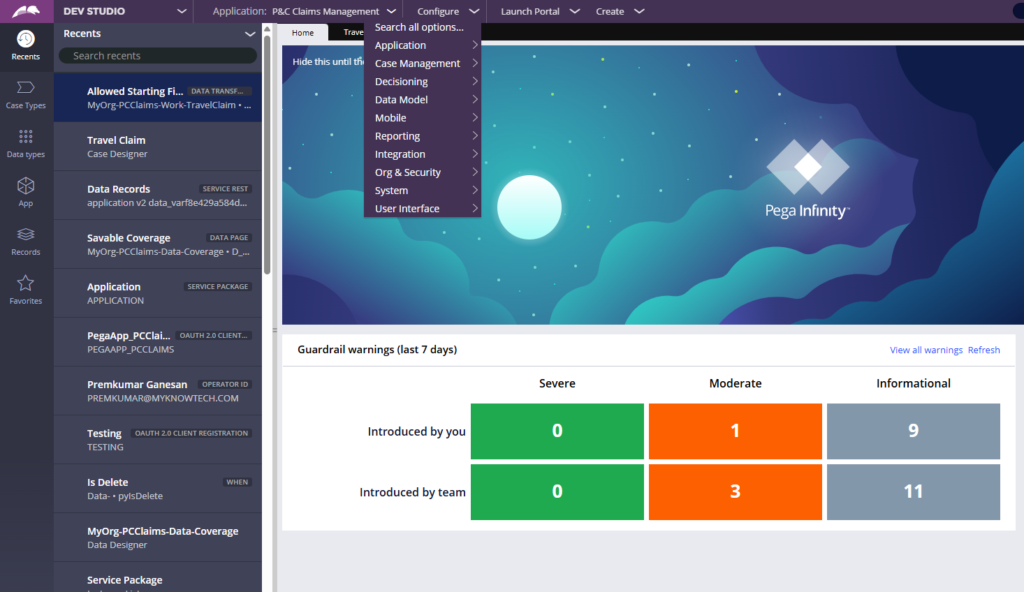Open Application service package recent
Viewport: 1024px width, 592px height.
coord(158,293)
